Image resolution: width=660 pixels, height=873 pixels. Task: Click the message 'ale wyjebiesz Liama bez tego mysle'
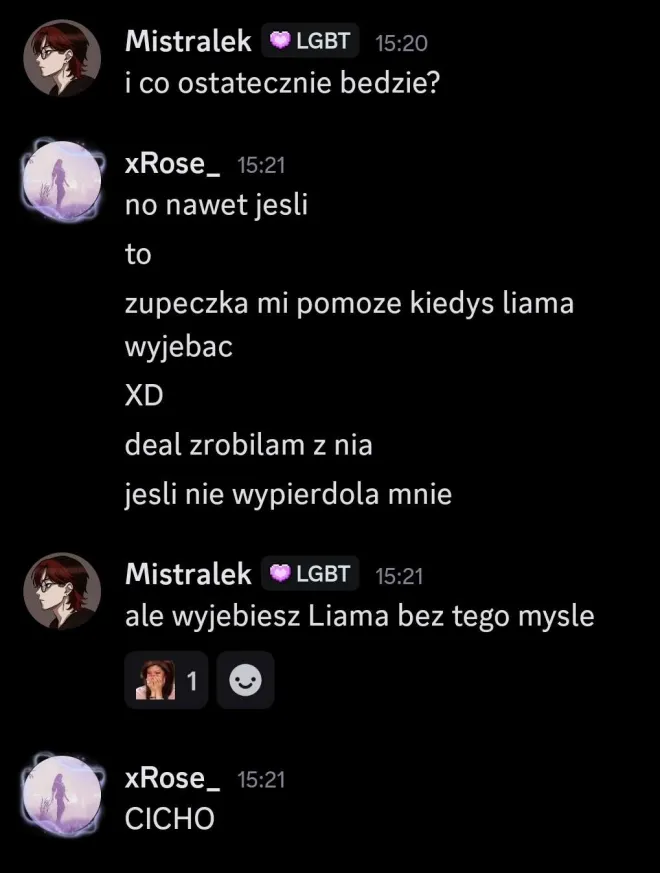tap(360, 616)
